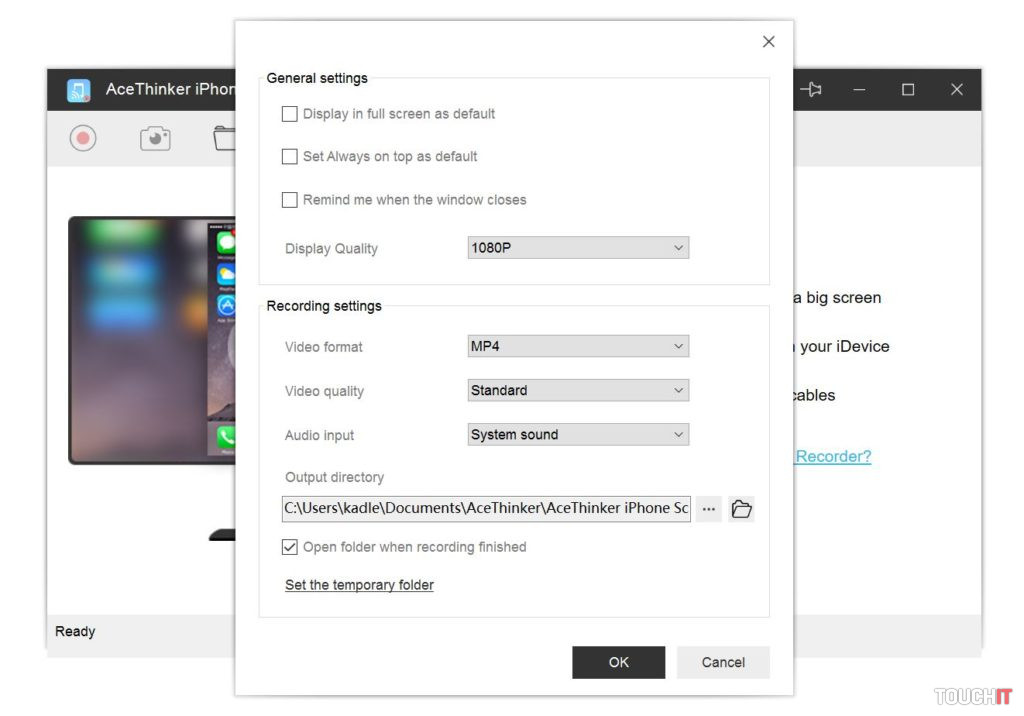The height and width of the screenshot is (716, 1024).
Task: Click the OK button
Action: (618, 662)
